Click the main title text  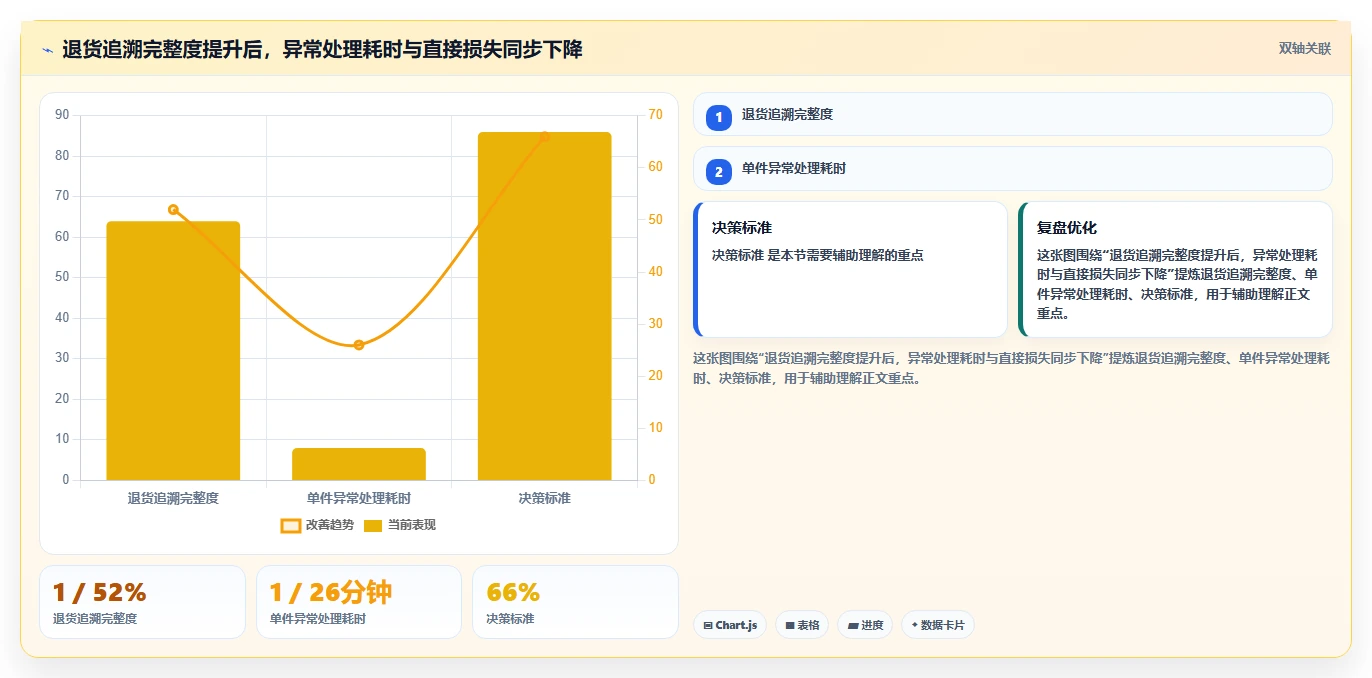pyautogui.click(x=322, y=49)
